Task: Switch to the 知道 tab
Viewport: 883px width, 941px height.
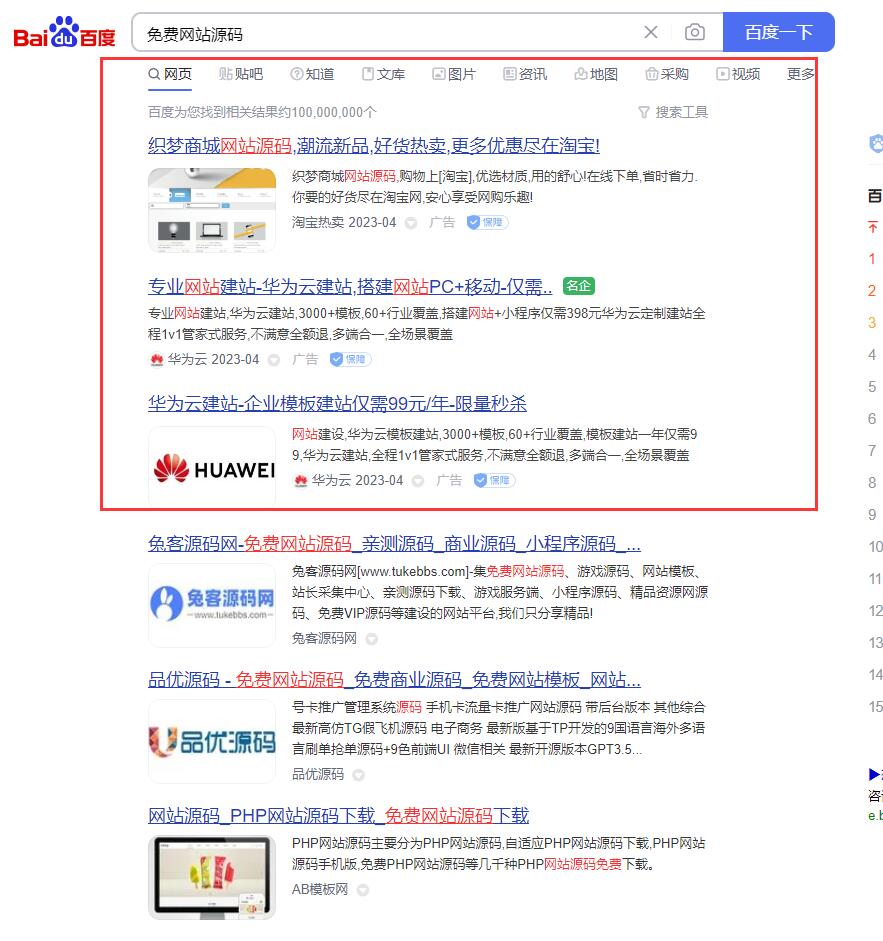Action: pos(312,74)
